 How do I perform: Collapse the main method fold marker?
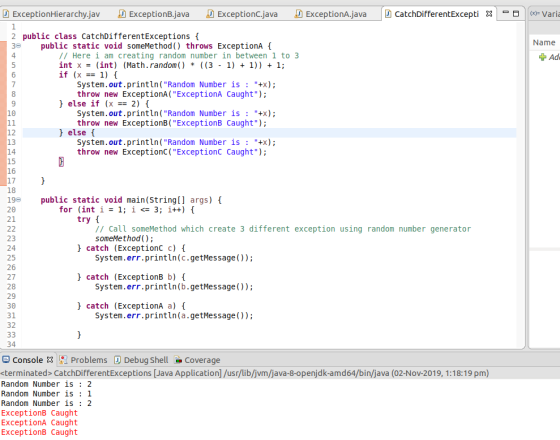(x=18, y=200)
